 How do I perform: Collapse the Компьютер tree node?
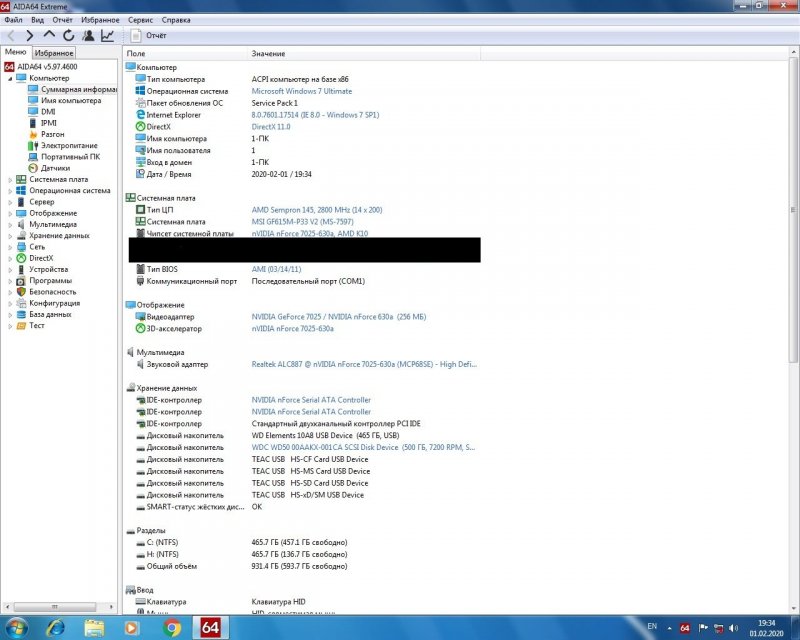click(11, 78)
